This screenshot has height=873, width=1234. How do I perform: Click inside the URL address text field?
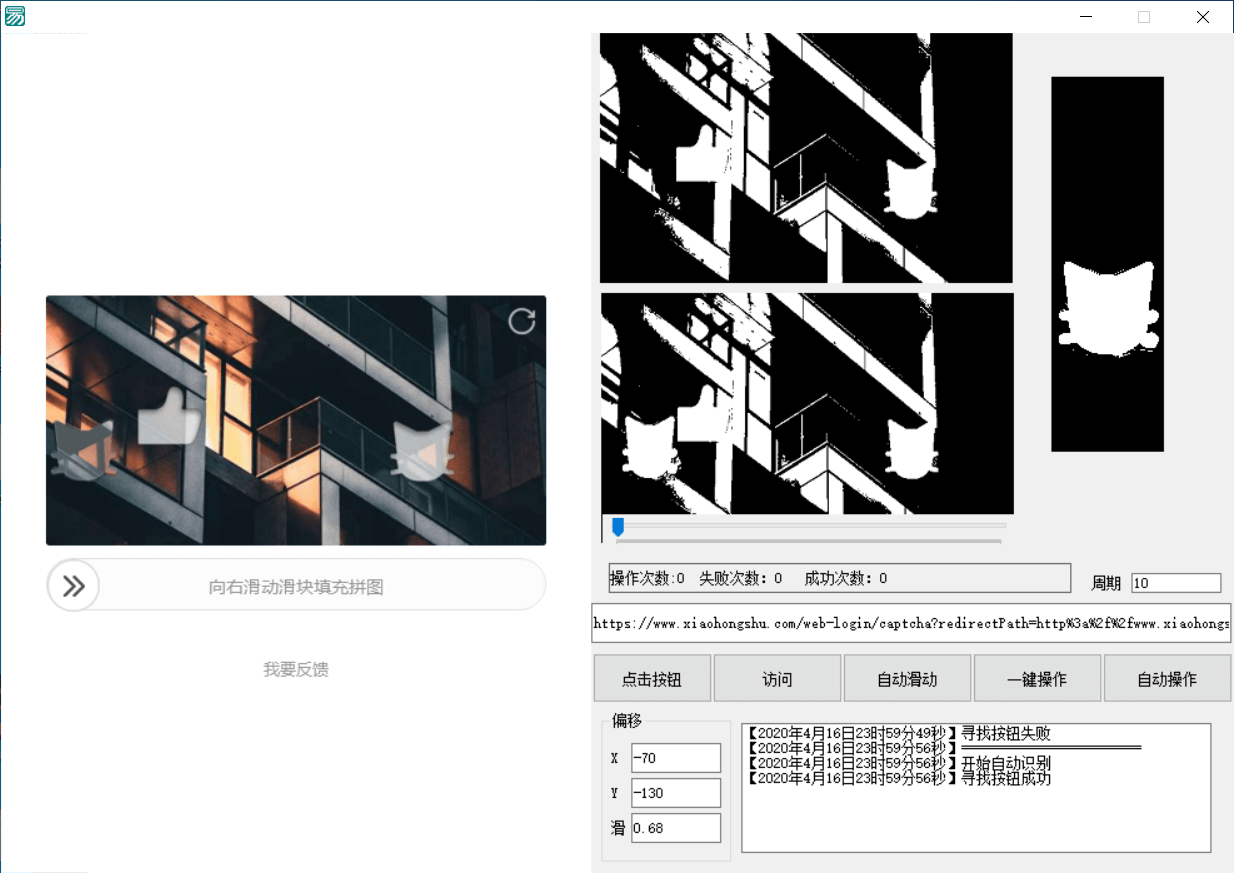(912, 622)
